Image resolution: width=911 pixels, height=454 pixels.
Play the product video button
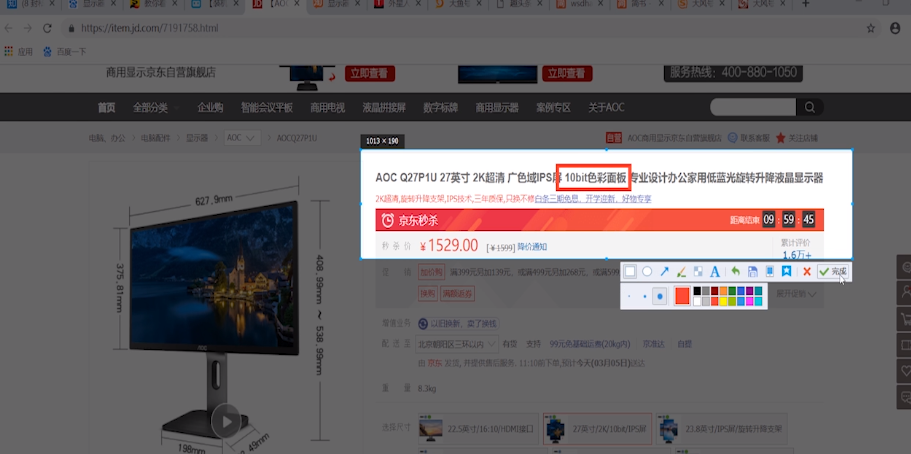click(x=226, y=421)
